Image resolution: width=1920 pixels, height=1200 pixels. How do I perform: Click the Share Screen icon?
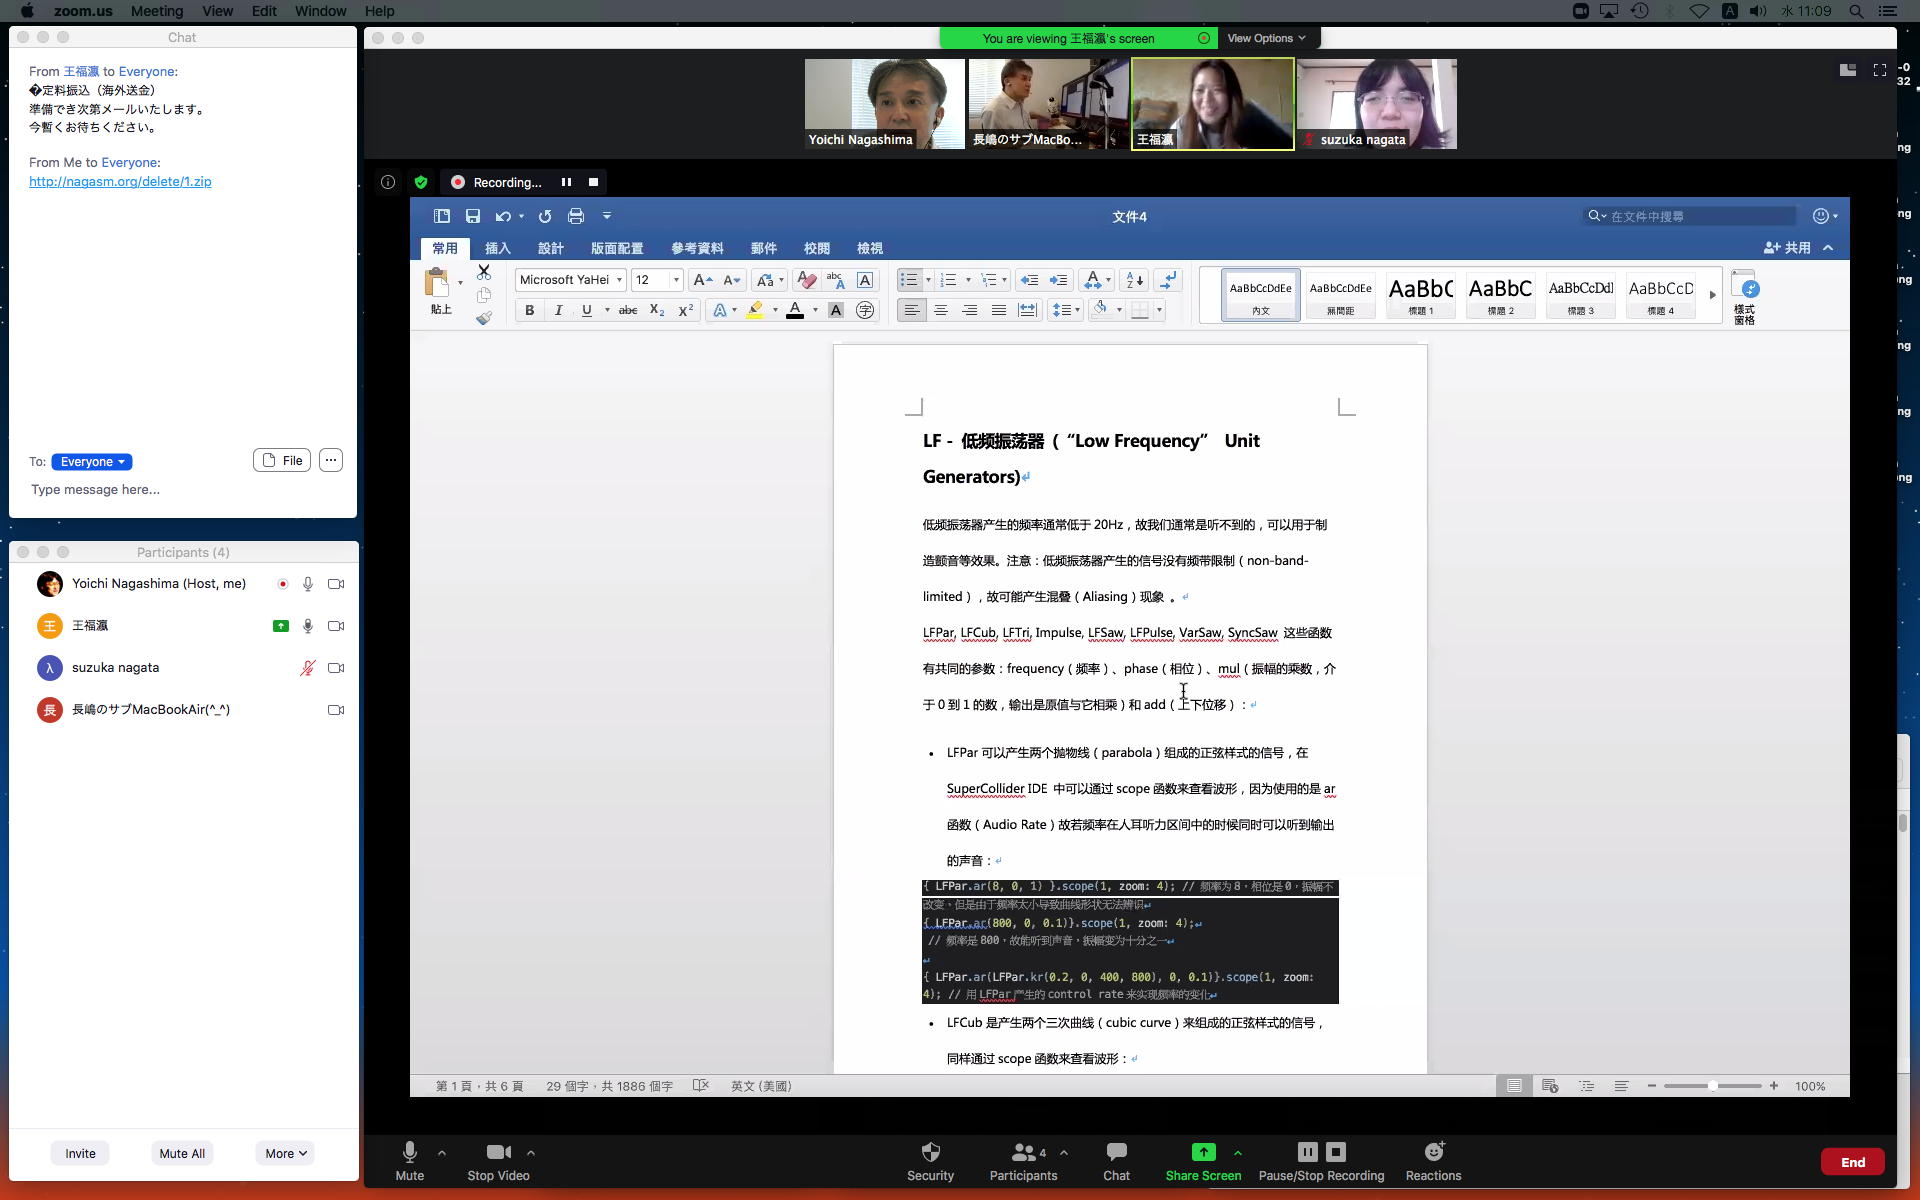(1203, 1152)
